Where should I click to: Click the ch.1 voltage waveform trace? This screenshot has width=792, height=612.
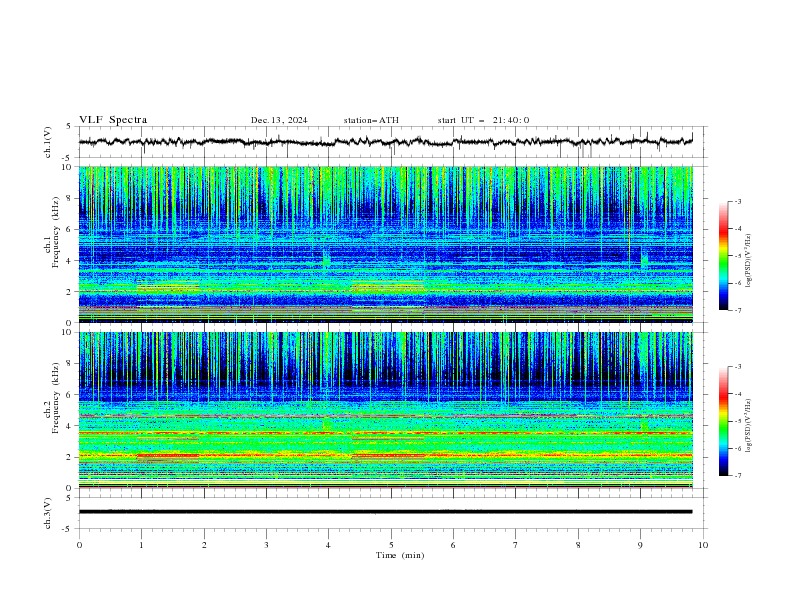pyautogui.click(x=386, y=142)
